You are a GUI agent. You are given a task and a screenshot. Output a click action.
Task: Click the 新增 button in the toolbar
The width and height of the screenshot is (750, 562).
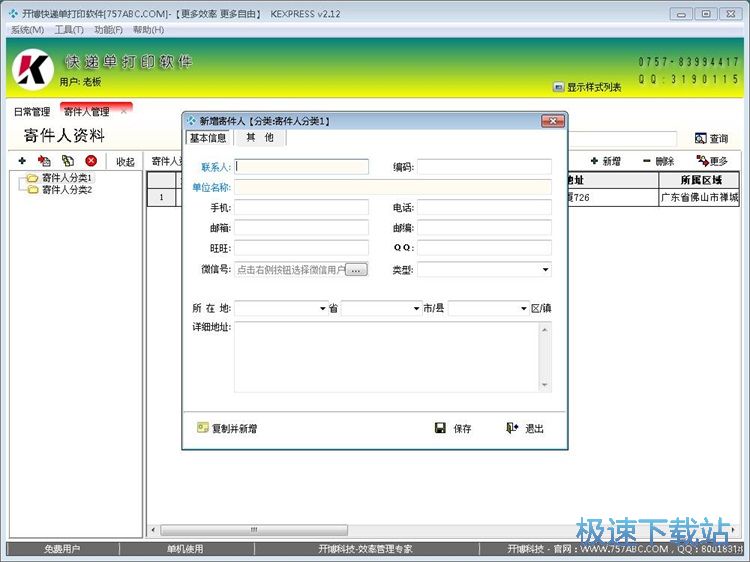pyautogui.click(x=606, y=161)
